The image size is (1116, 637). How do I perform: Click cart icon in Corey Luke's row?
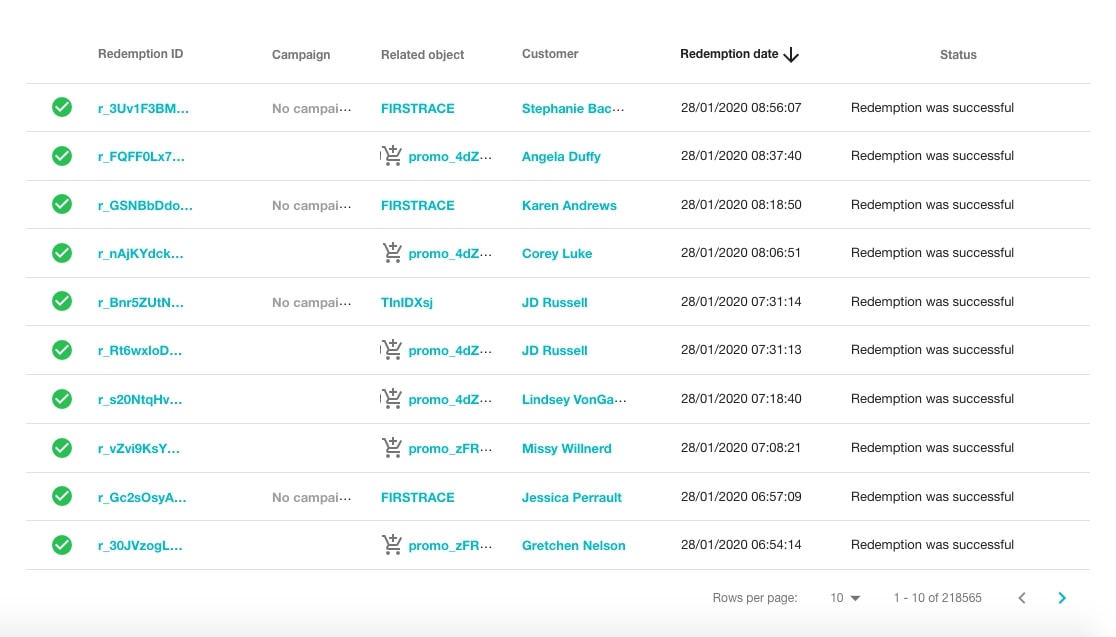coord(391,252)
